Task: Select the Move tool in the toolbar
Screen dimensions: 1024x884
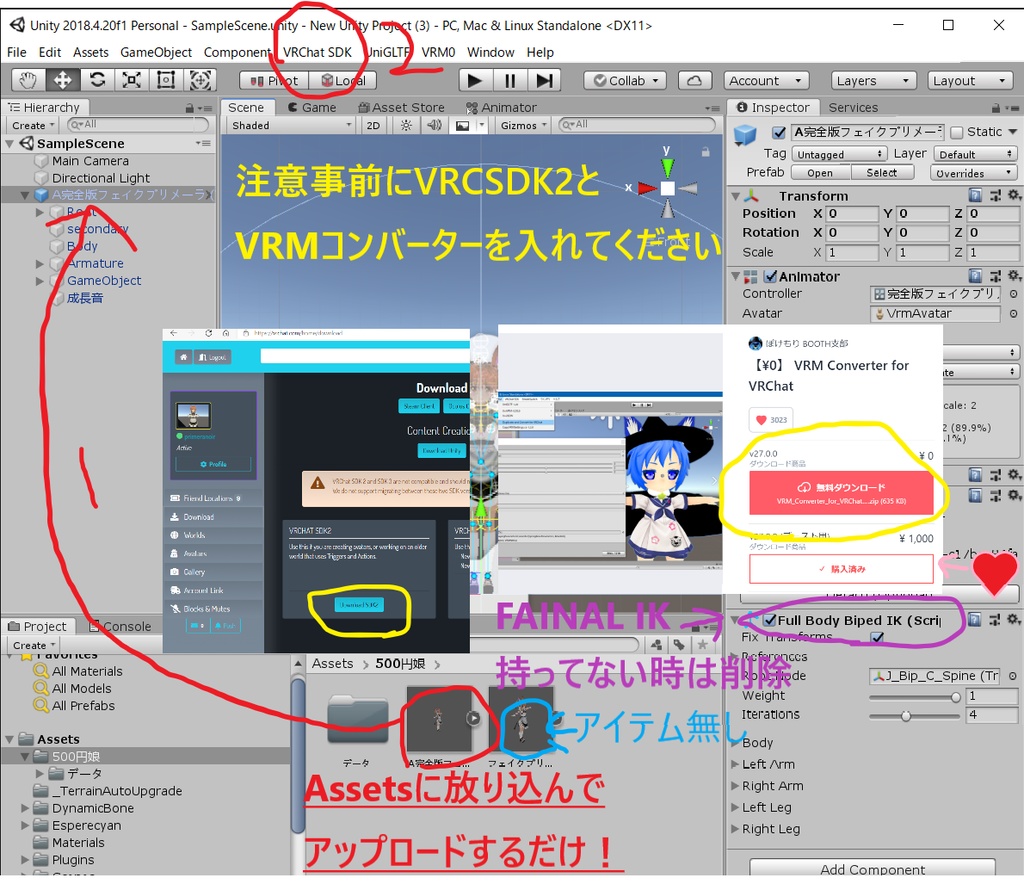Action: pos(62,80)
